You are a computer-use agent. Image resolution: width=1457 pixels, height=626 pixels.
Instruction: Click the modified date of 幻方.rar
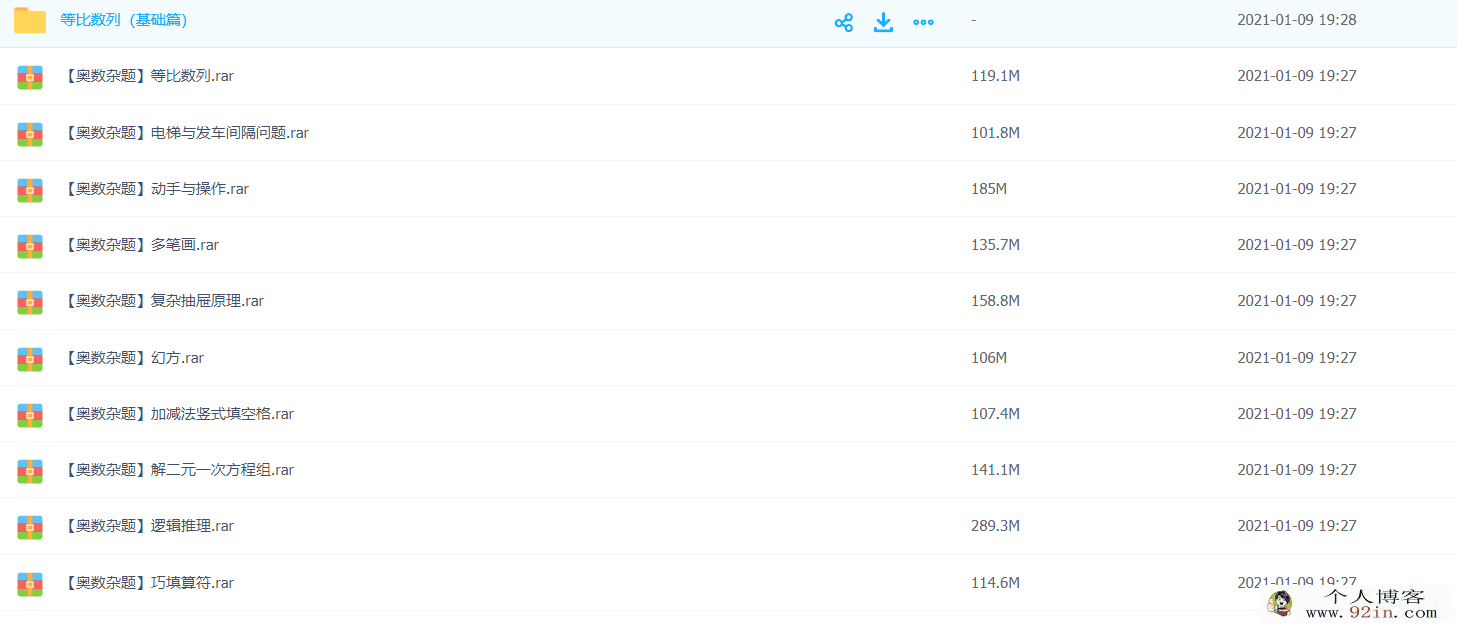point(1297,358)
